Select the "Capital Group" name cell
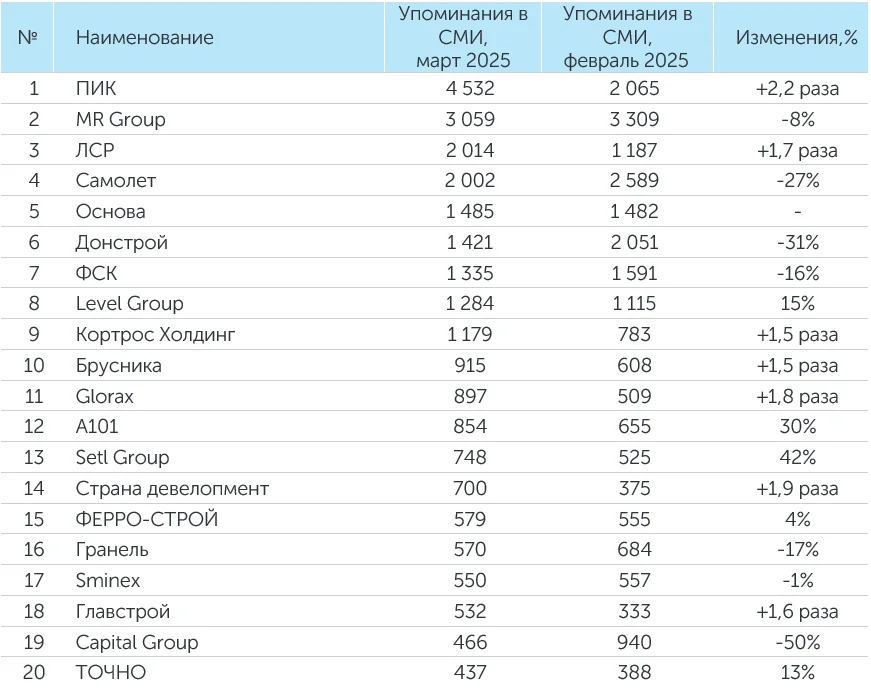 137,643
